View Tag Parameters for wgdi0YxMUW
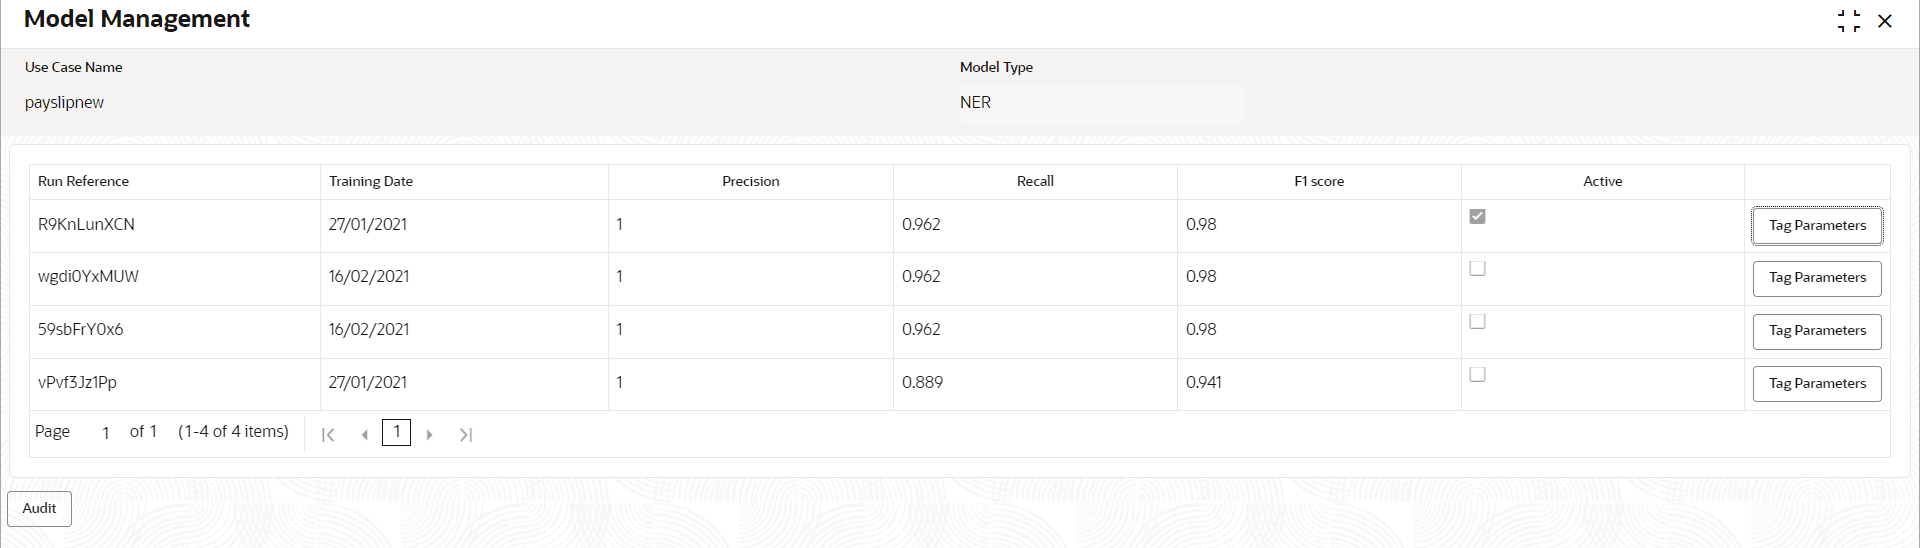 [x=1817, y=278]
